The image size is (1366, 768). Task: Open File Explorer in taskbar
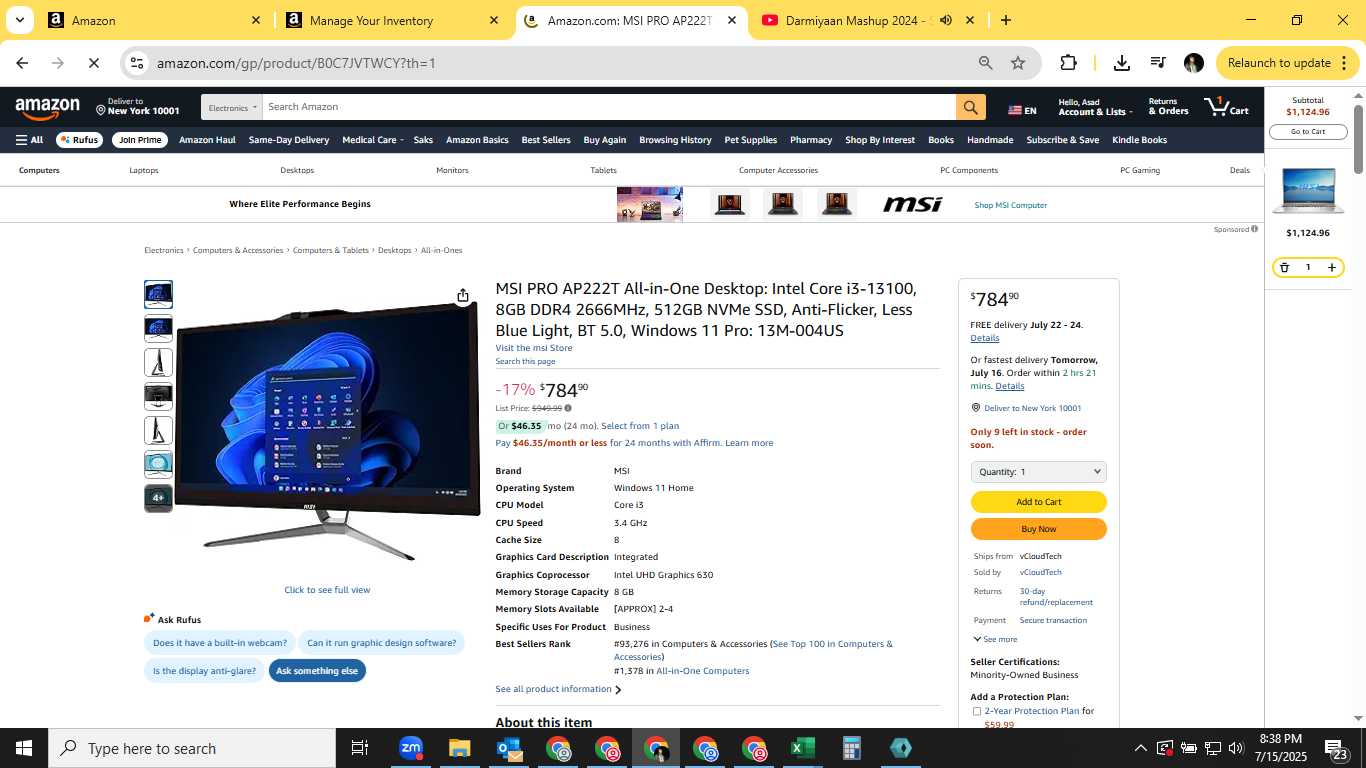[459, 748]
